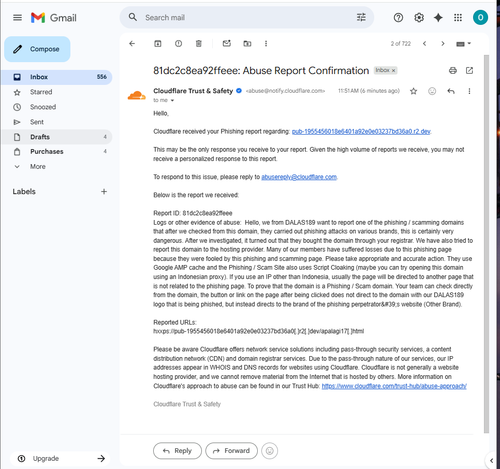Click sender name Cloudflare Trust & Safety
This screenshot has height=469, width=500.
coord(193,91)
